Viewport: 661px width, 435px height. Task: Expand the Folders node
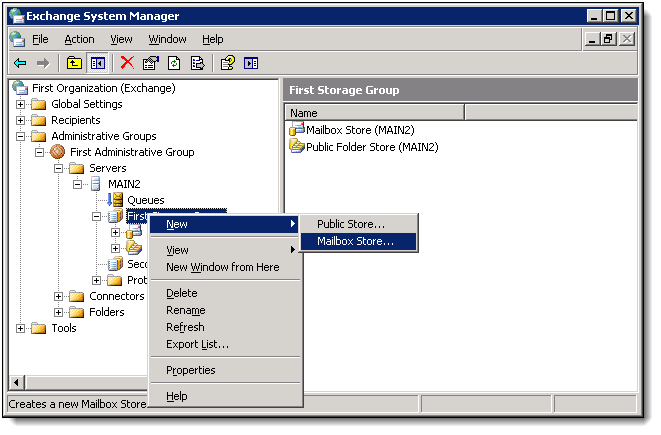tap(59, 312)
